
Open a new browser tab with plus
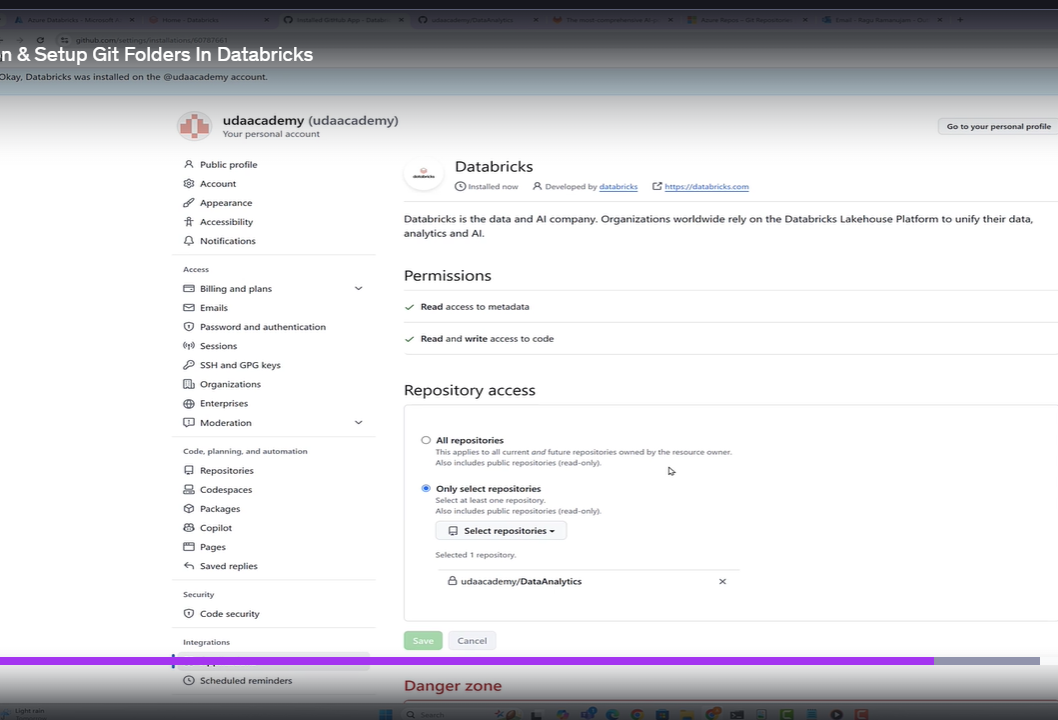[959, 20]
